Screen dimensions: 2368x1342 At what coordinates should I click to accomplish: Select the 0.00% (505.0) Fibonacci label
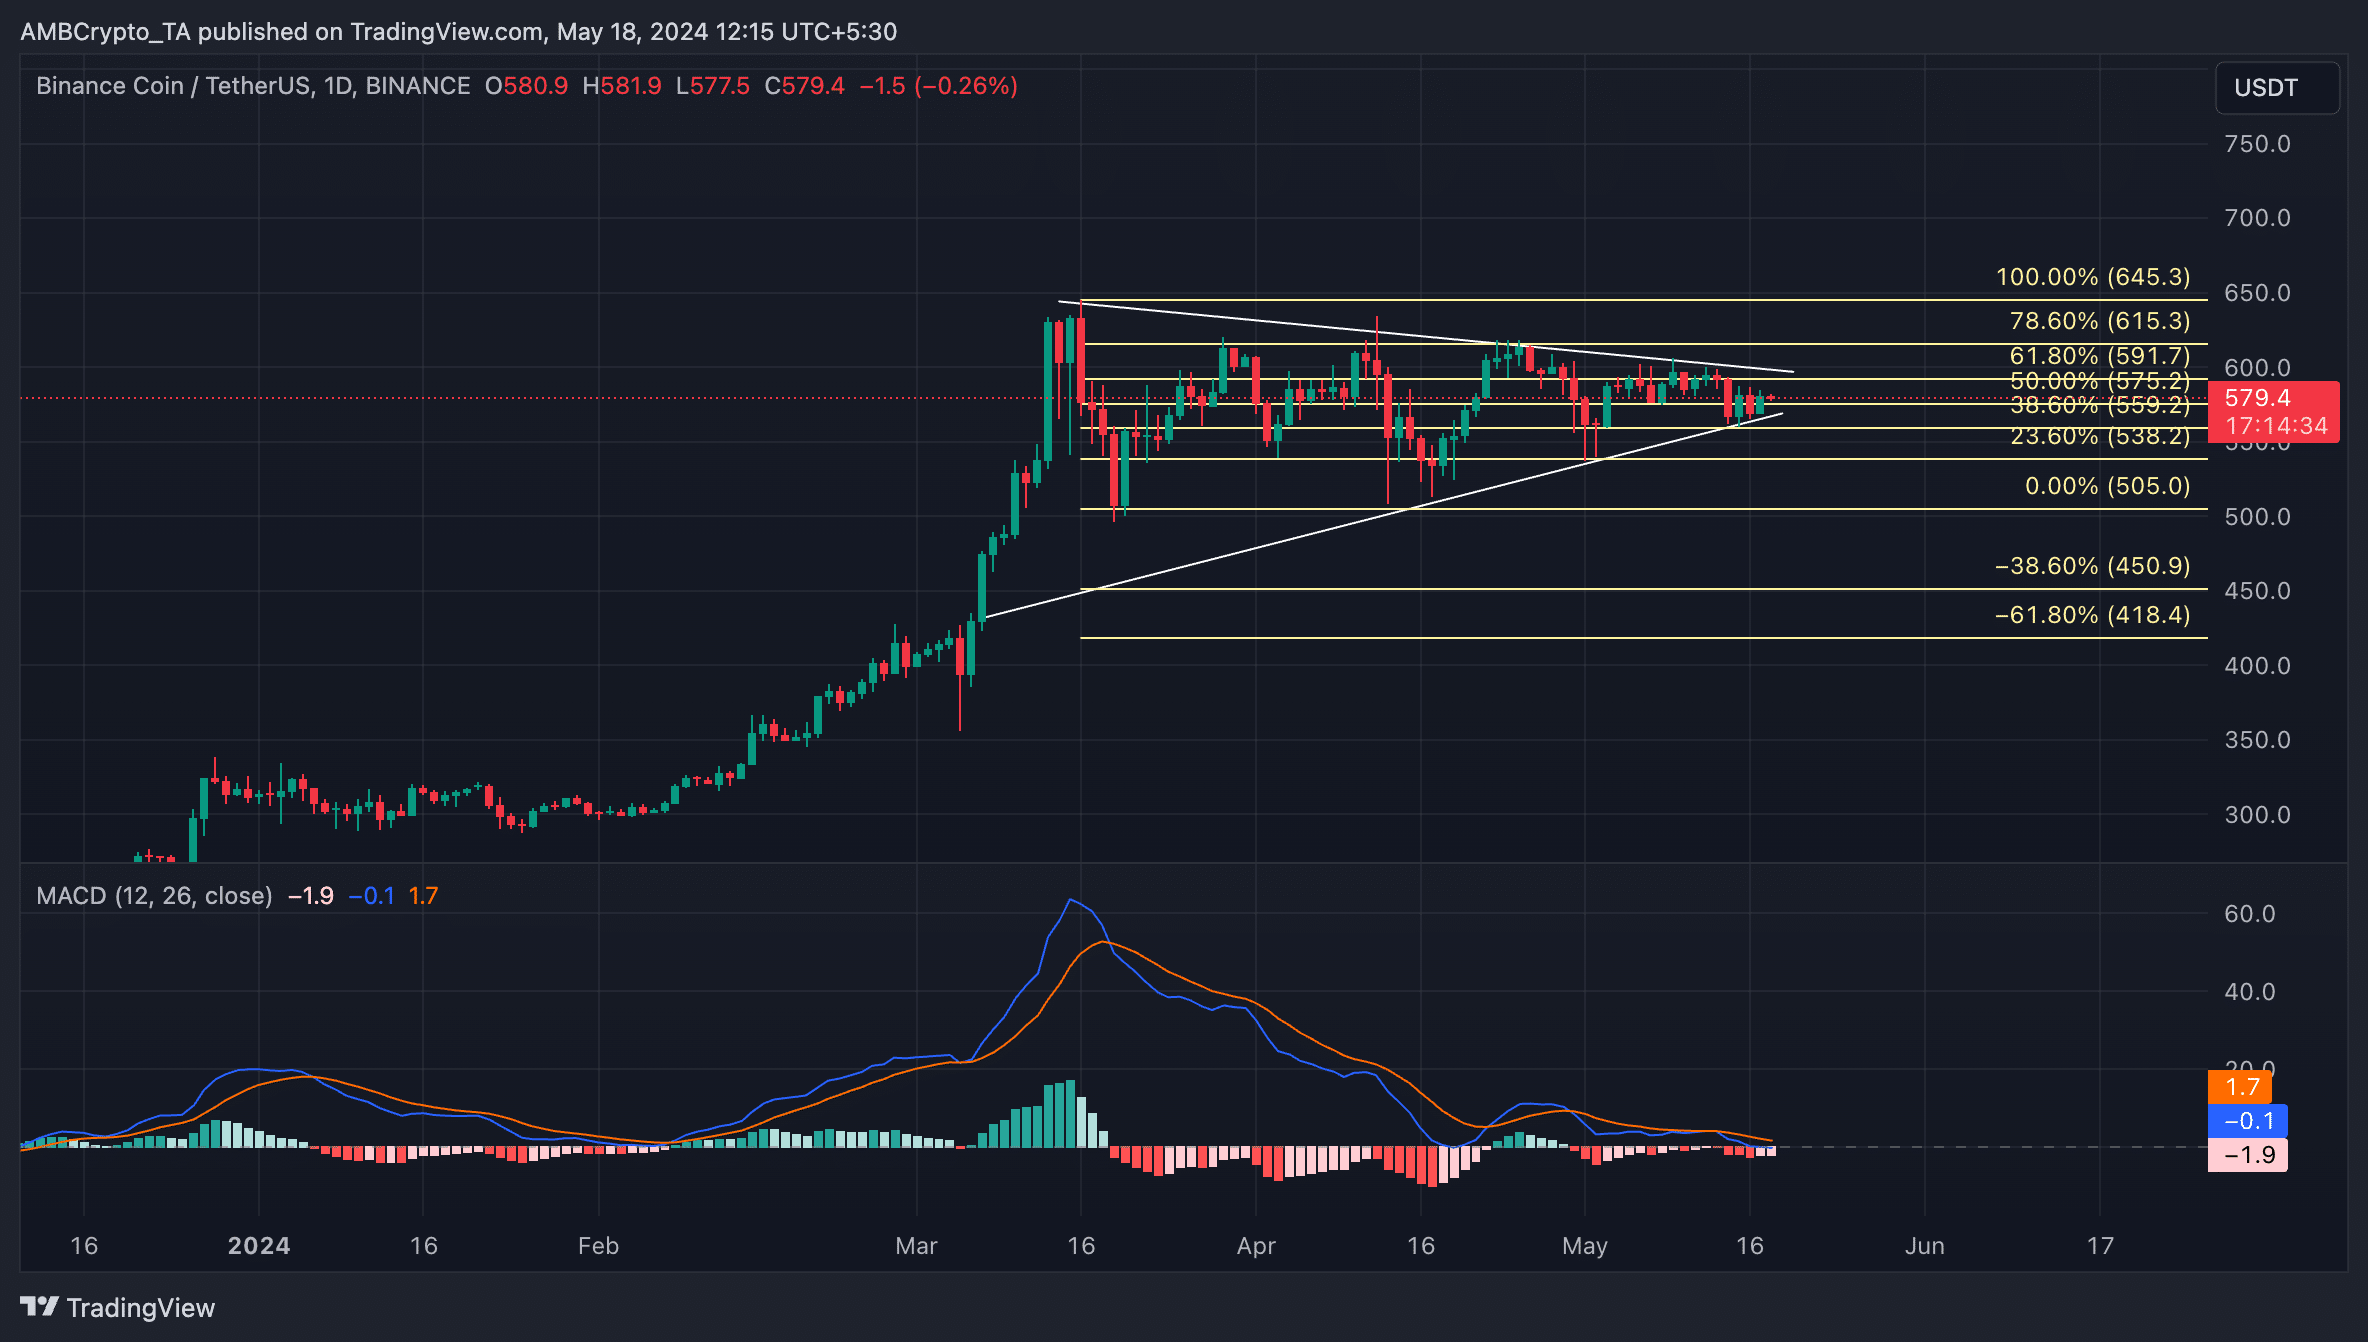tap(2108, 486)
